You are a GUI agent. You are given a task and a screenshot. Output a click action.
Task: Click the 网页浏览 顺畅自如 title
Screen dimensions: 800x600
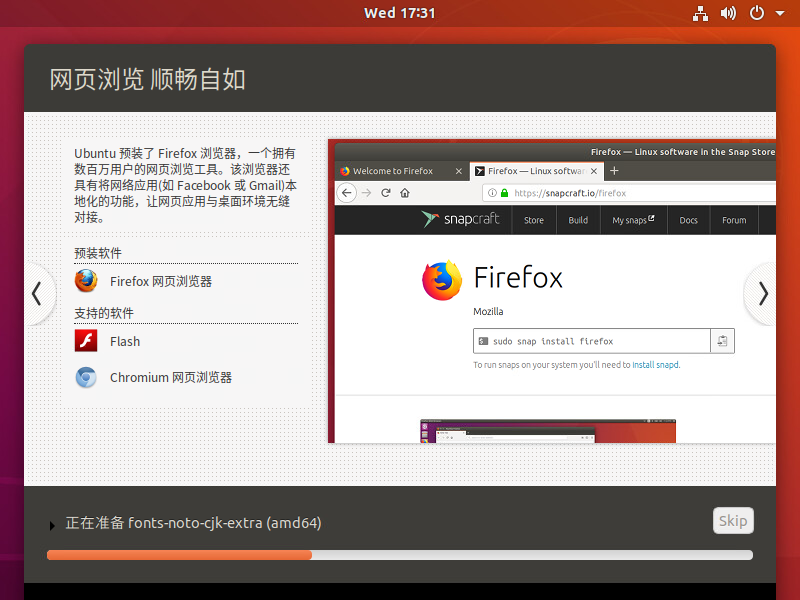coord(147,80)
